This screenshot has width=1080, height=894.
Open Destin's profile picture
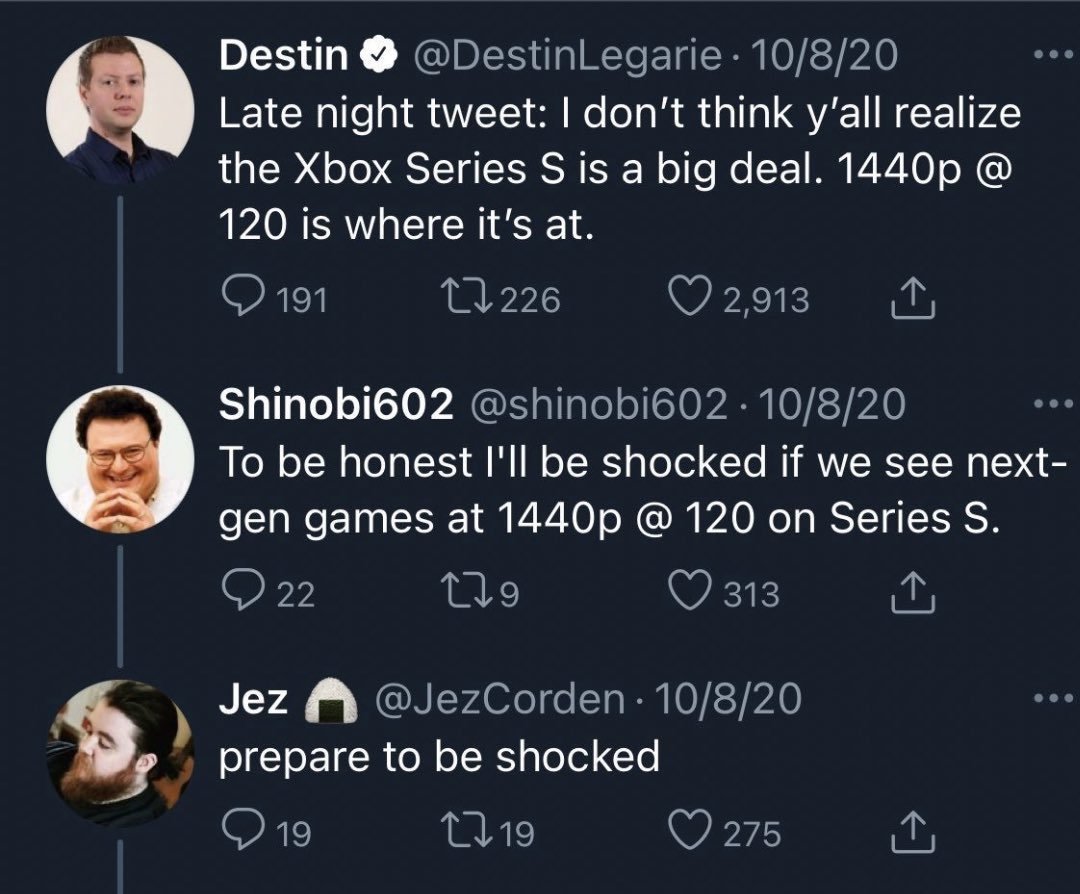coord(120,102)
